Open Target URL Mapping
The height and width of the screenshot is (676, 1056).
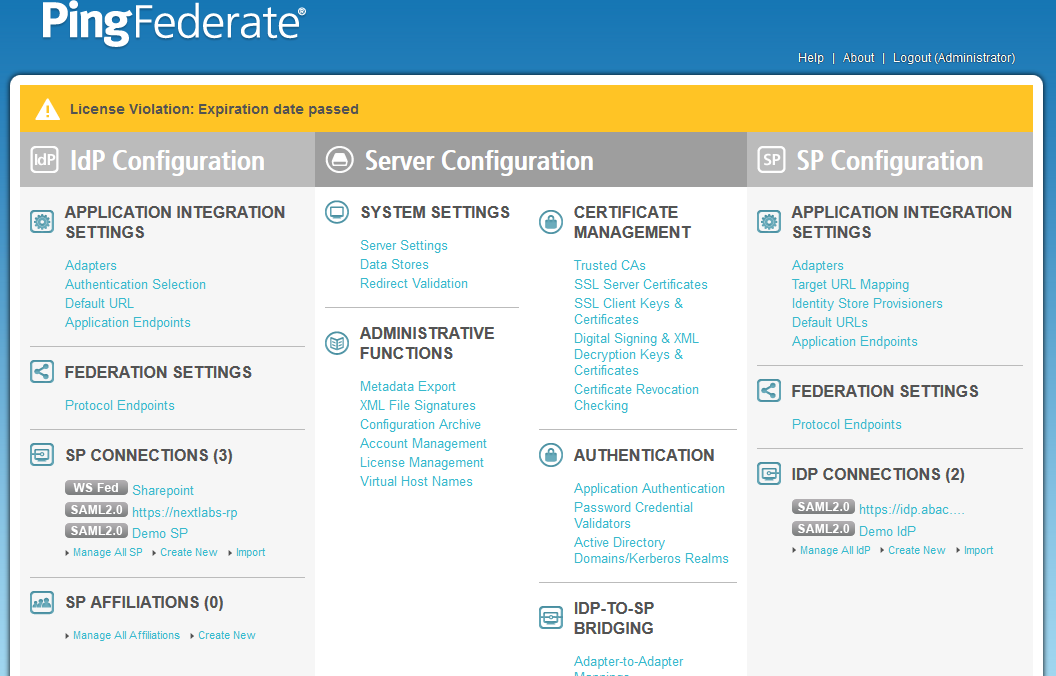click(851, 284)
